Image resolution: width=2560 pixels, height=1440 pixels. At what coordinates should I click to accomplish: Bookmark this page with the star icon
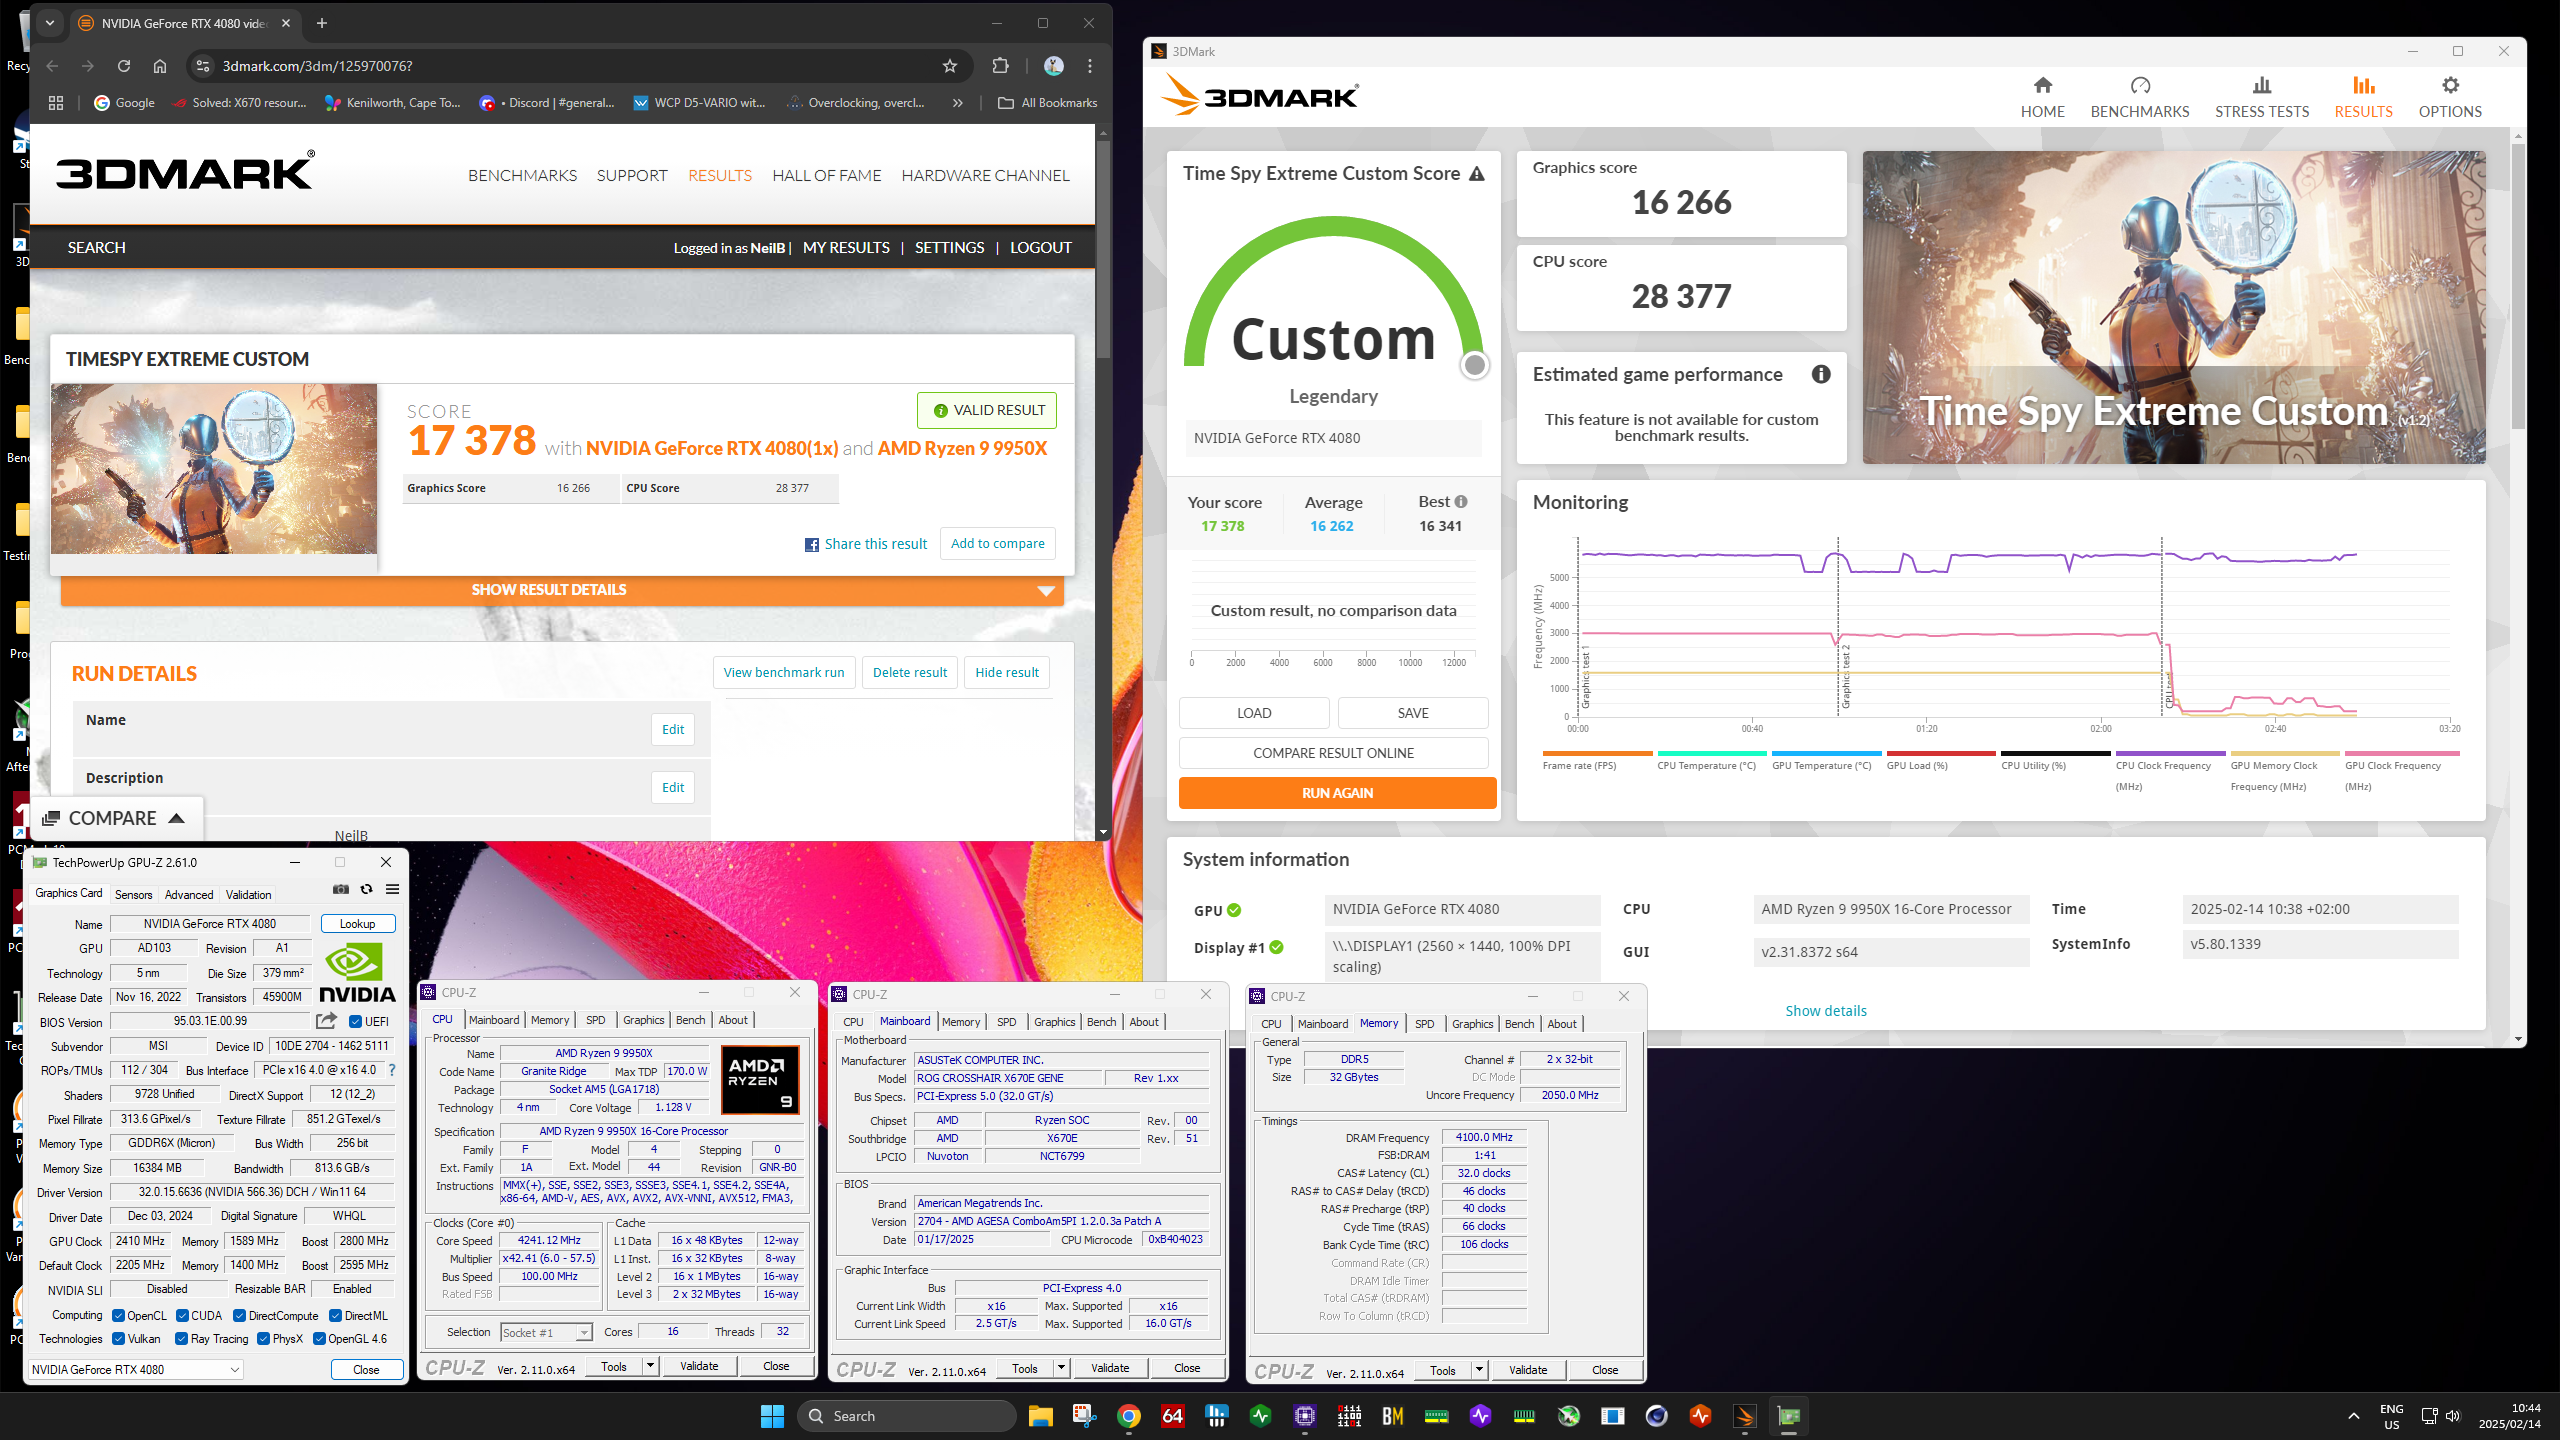click(950, 66)
